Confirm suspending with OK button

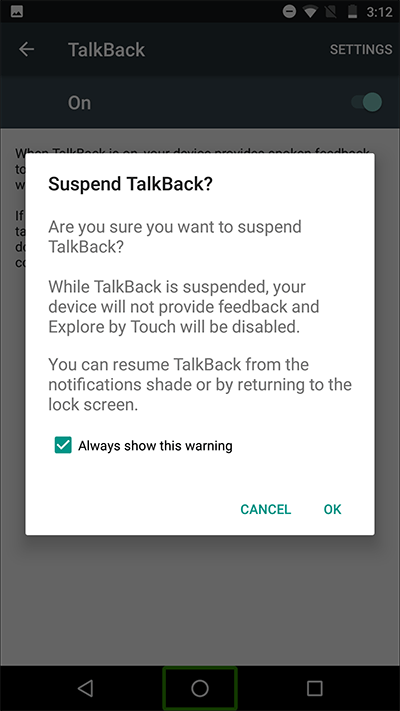pos(332,509)
